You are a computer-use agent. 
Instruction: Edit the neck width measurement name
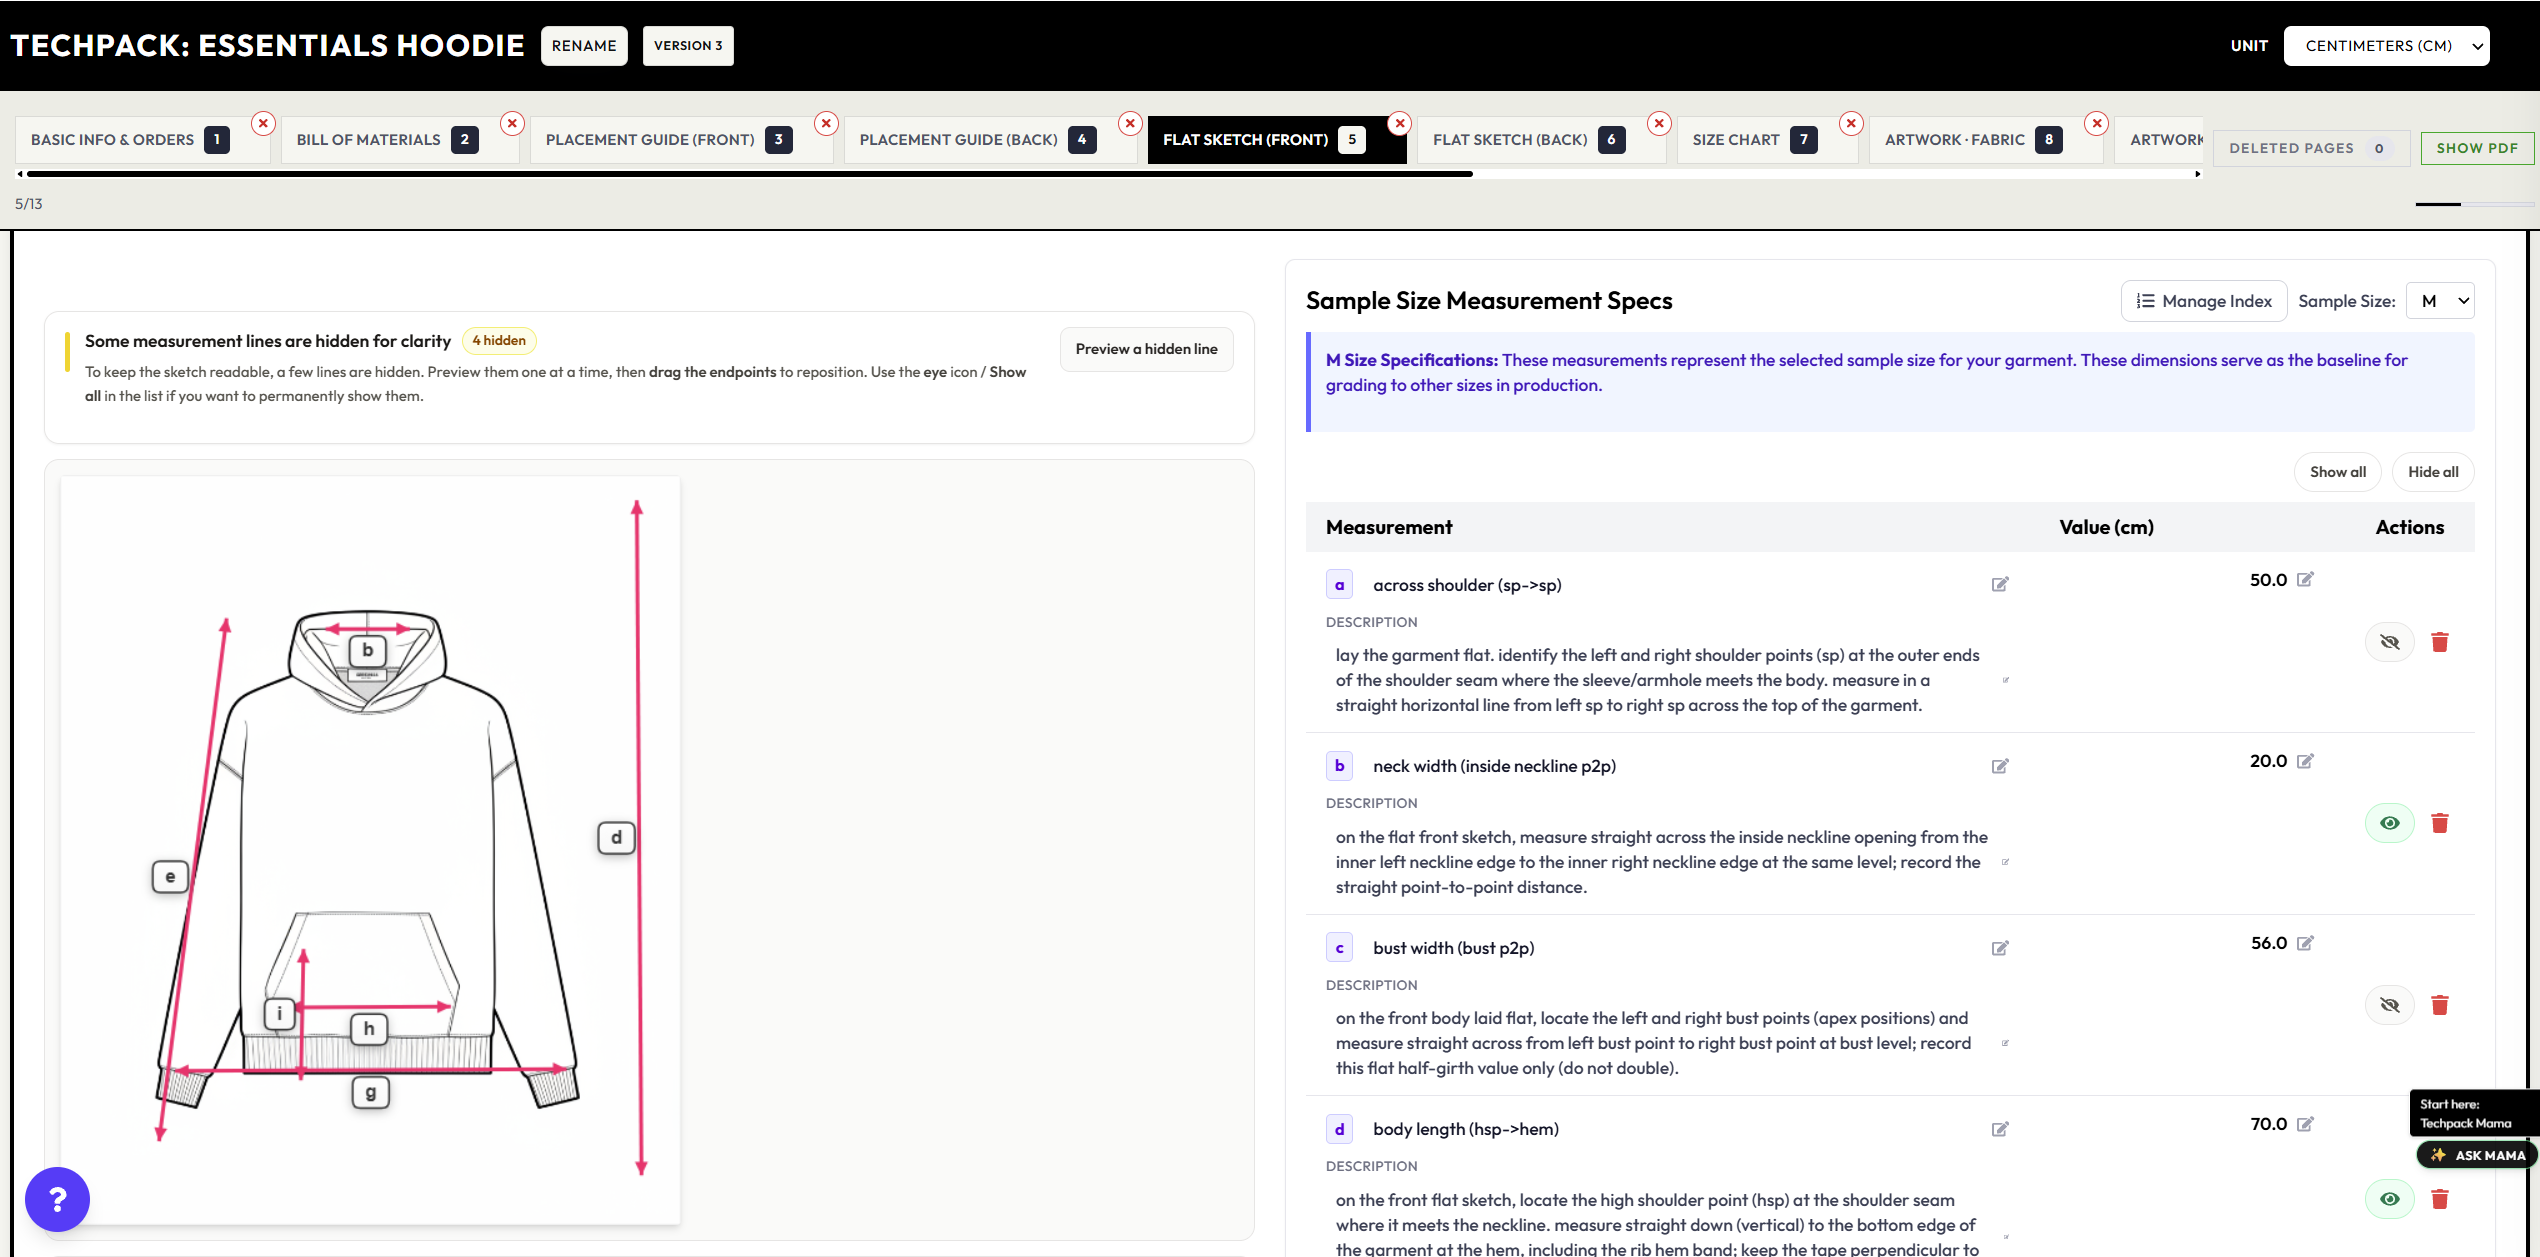[2000, 767]
